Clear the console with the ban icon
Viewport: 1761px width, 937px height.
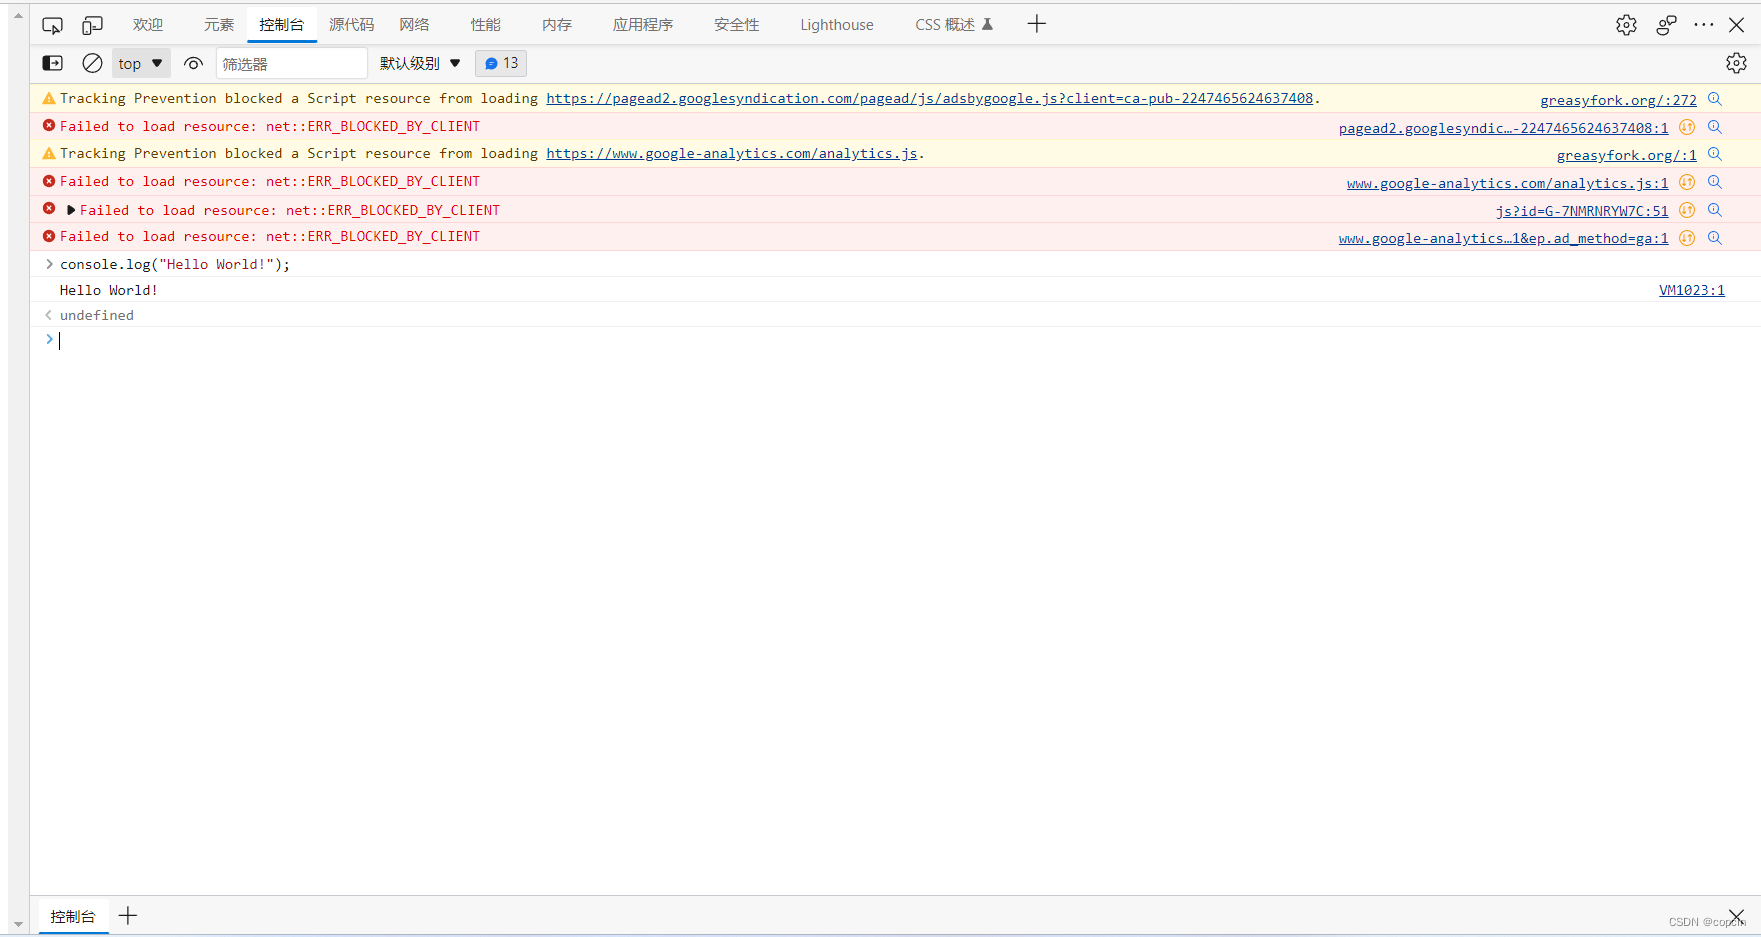click(92, 63)
